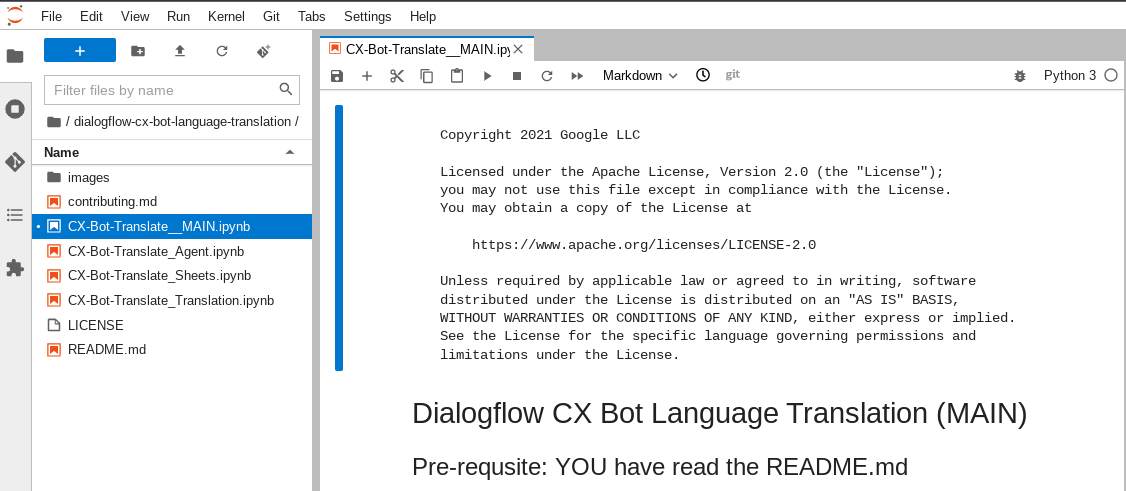This screenshot has width=1126, height=491.
Task: Open the Extension Manager puzzle icon
Action: (14, 268)
